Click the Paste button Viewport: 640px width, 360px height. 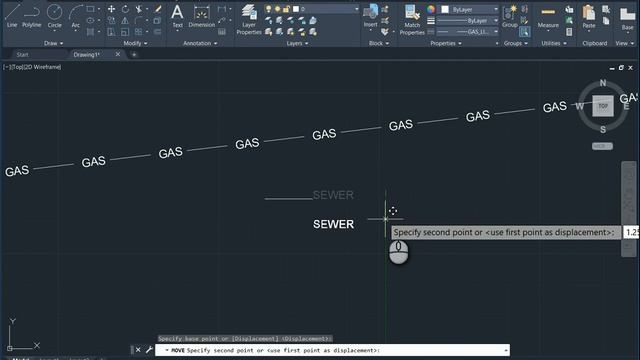pos(589,17)
